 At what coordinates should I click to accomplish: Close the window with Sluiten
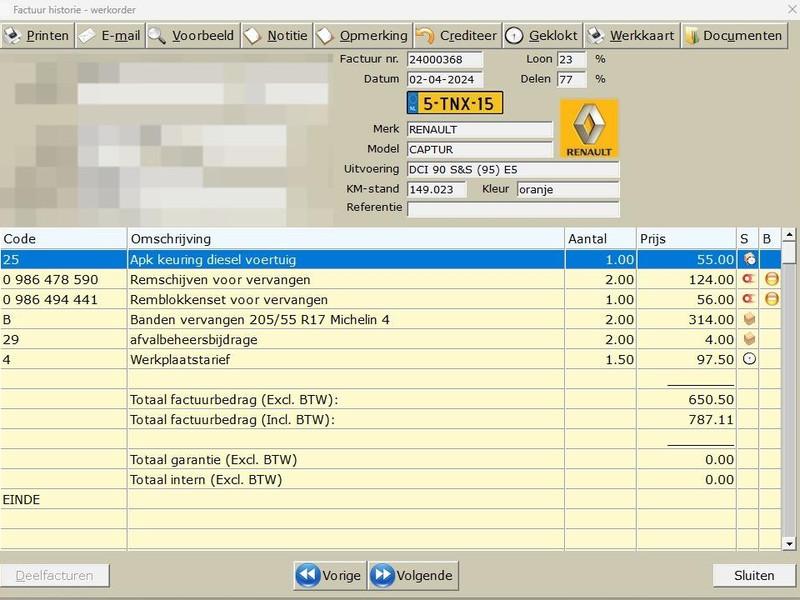753,575
